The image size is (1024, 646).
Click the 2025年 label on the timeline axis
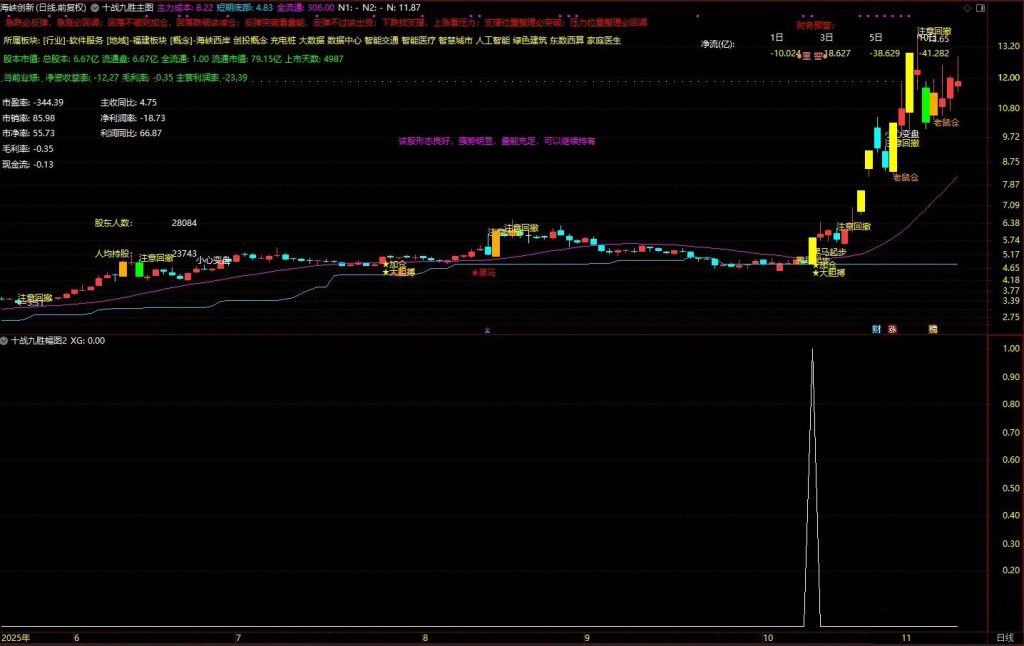coord(17,637)
